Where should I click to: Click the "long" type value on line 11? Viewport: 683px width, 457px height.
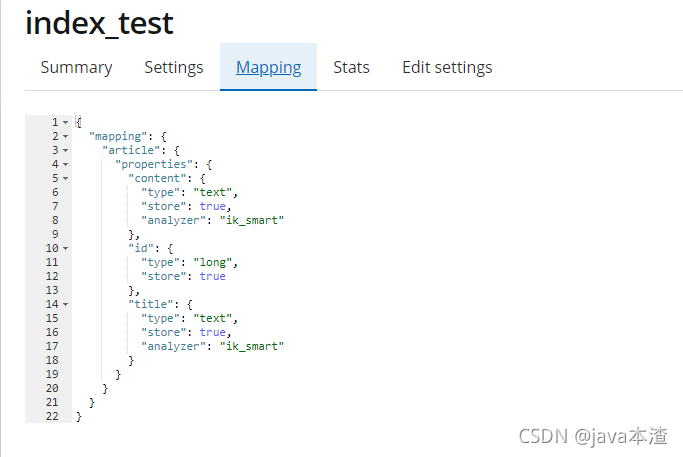click(213, 262)
